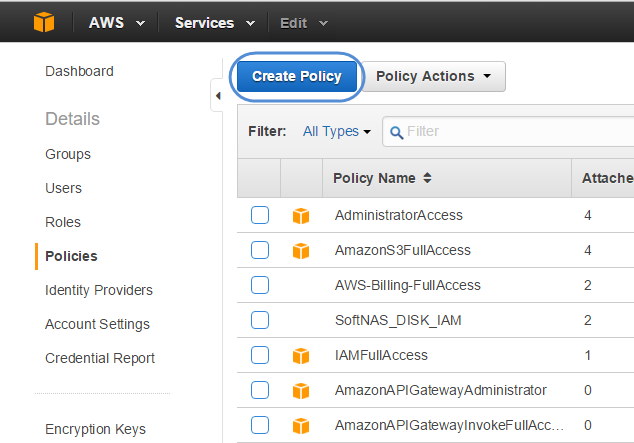Open the SoftNAS_DISK_IAM policy name
This screenshot has width=634, height=443.
point(398,320)
